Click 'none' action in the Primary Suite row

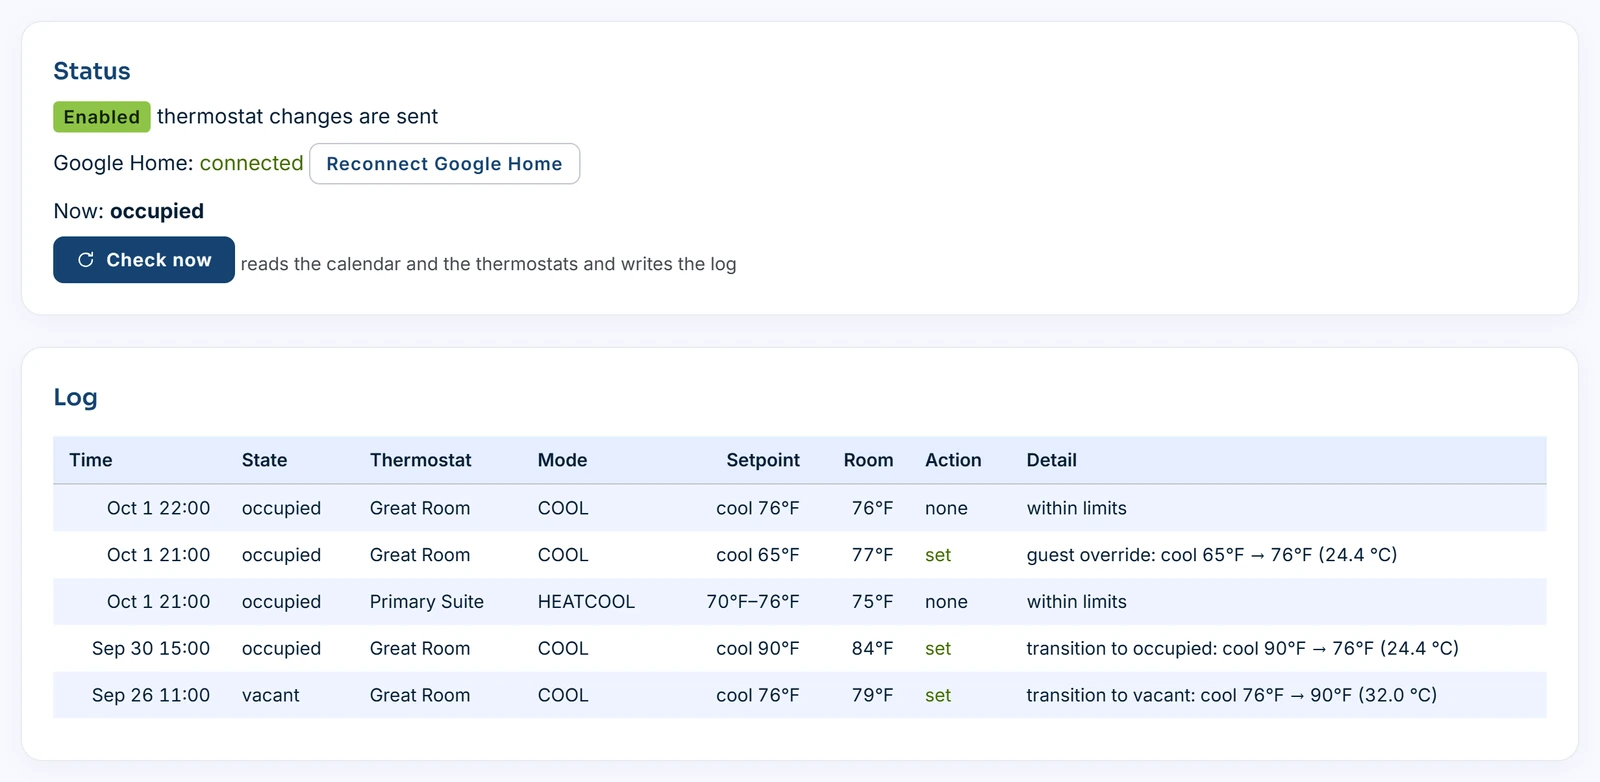coord(946,602)
